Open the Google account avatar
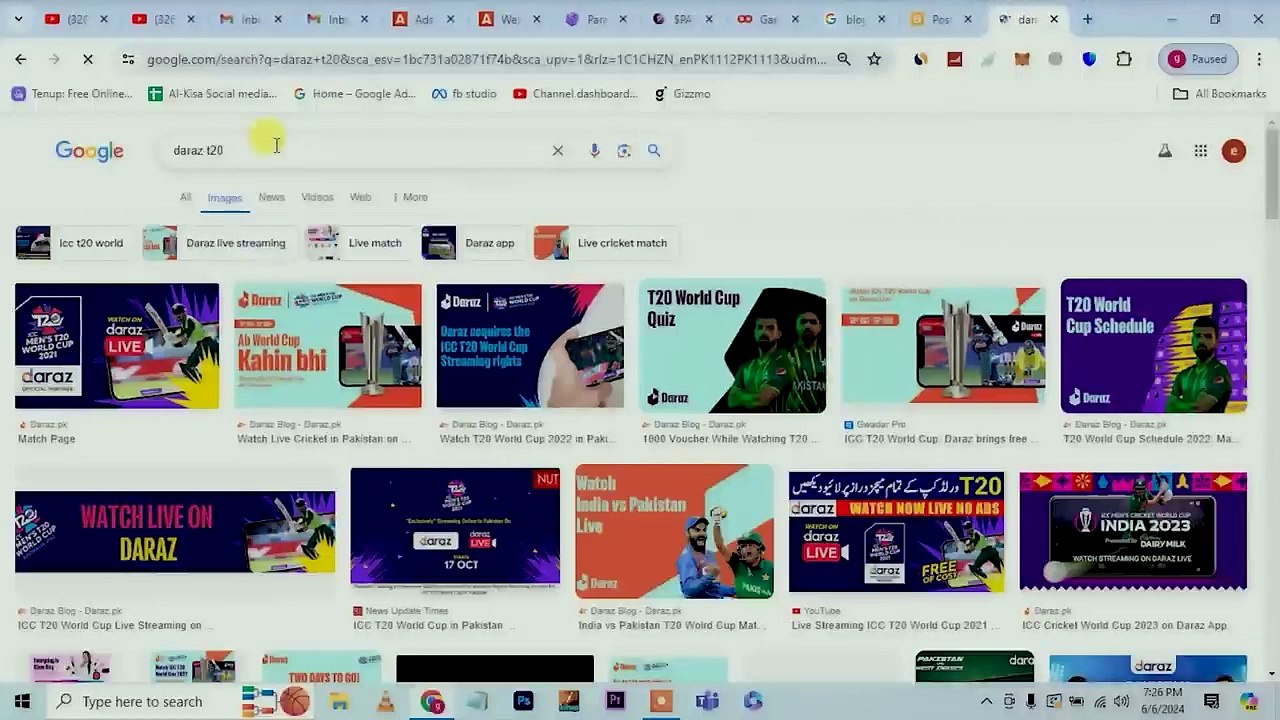This screenshot has width=1280, height=720. tap(1234, 151)
